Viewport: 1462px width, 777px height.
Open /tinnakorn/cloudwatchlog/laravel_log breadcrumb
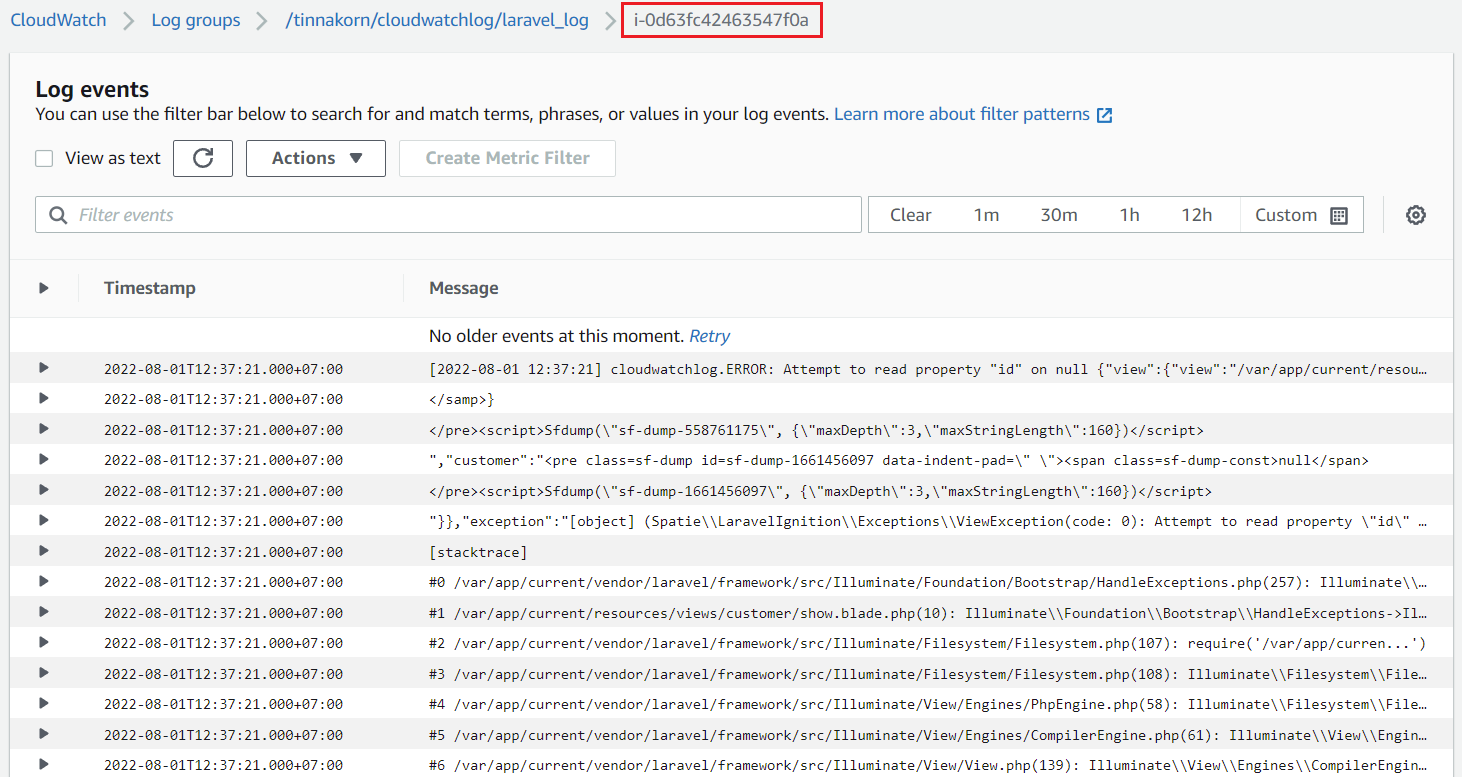coord(437,20)
